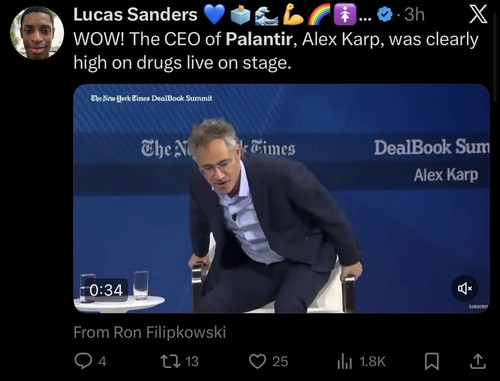Click the X logo at the top right

tap(478, 15)
